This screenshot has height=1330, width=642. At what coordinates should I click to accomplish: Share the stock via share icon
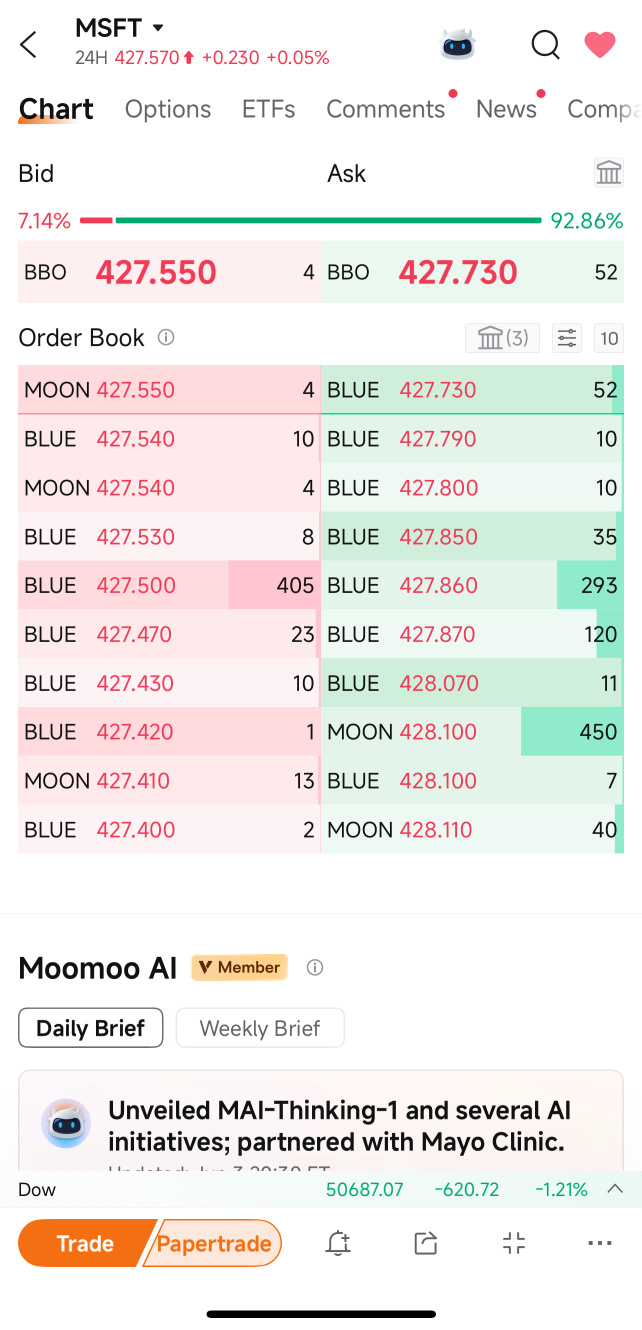click(x=426, y=1243)
